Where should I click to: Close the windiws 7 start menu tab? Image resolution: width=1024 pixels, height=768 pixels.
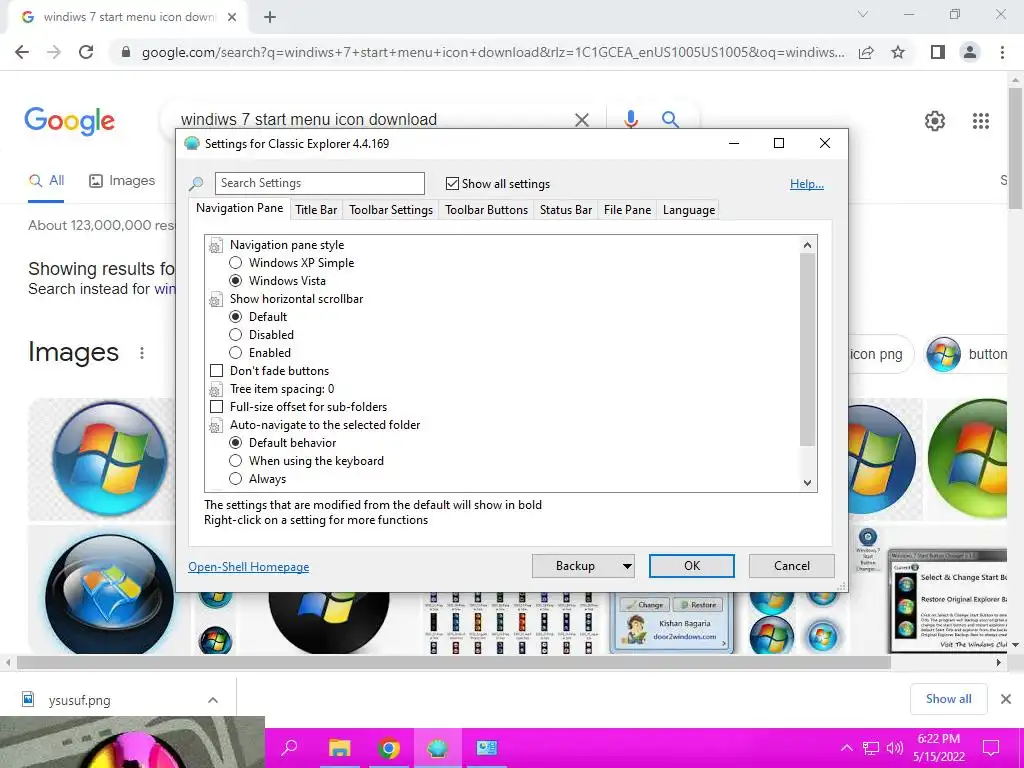232,17
